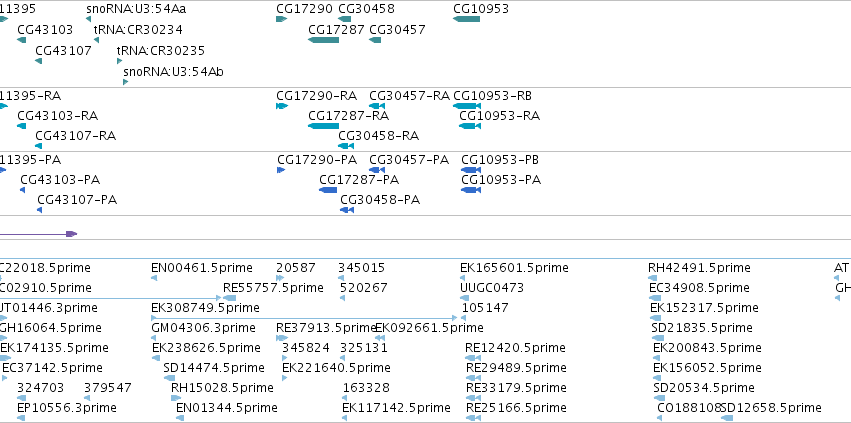This screenshot has height=423, width=851.
Task: Select the CG17287-PA protein bar
Action: (x=328, y=190)
